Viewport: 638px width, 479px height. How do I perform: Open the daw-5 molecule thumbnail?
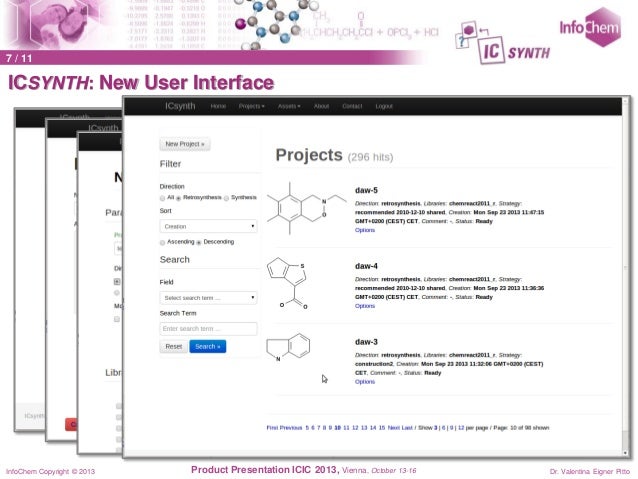click(307, 208)
